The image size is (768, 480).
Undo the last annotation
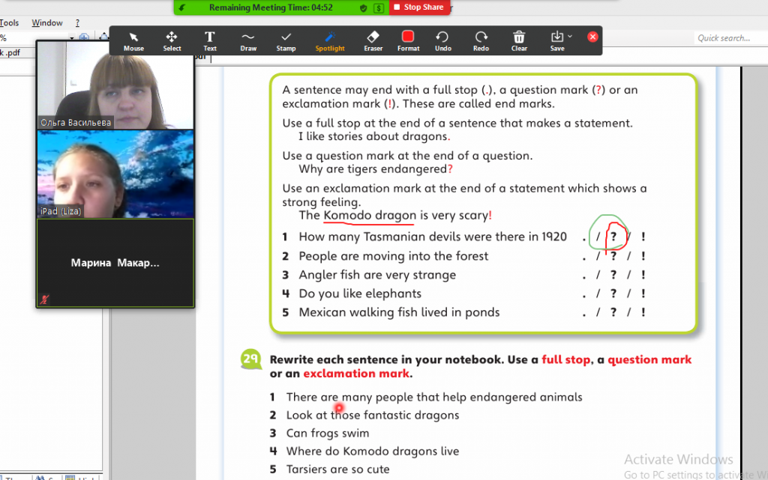[x=443, y=40]
